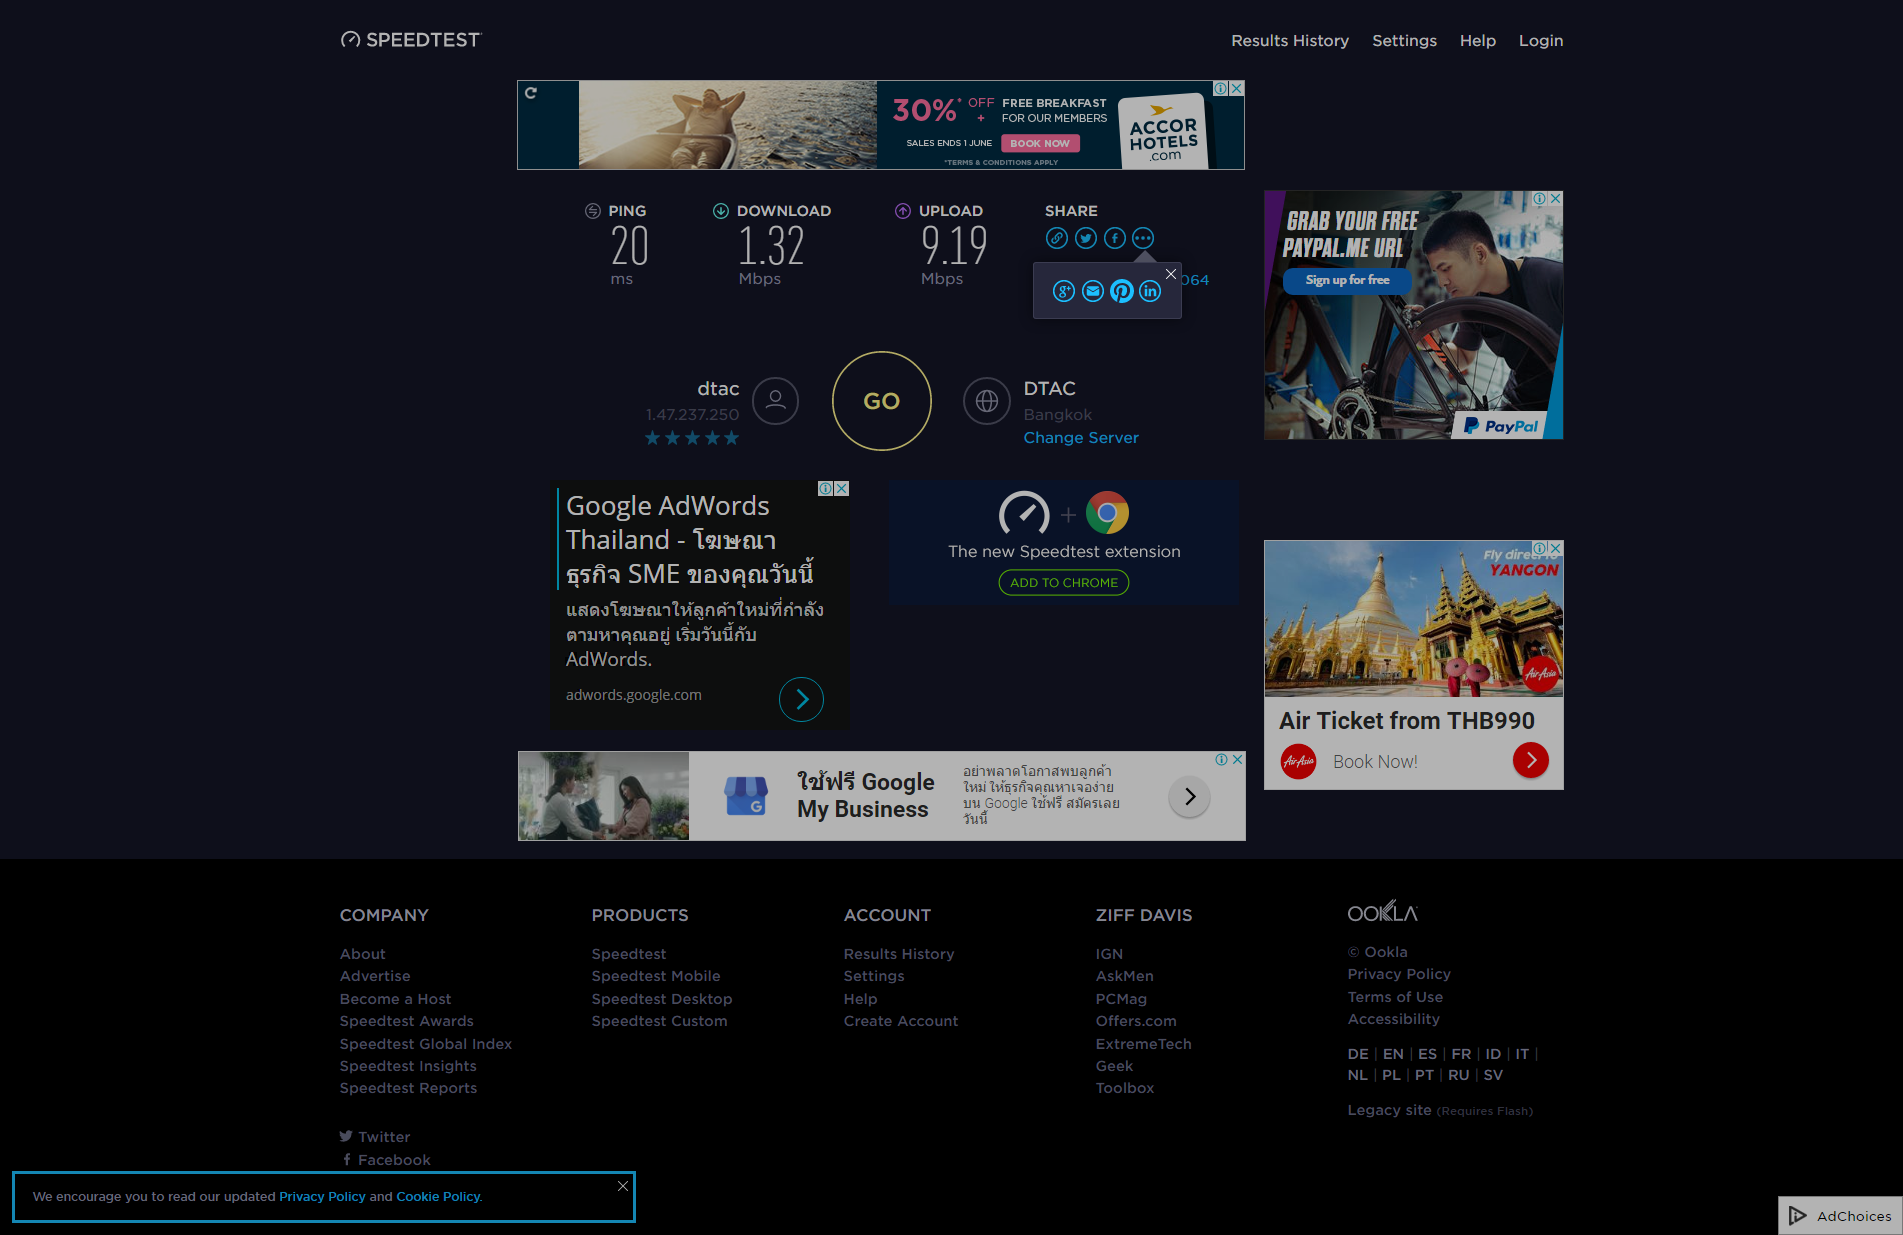Close the share options popup

(1171, 274)
